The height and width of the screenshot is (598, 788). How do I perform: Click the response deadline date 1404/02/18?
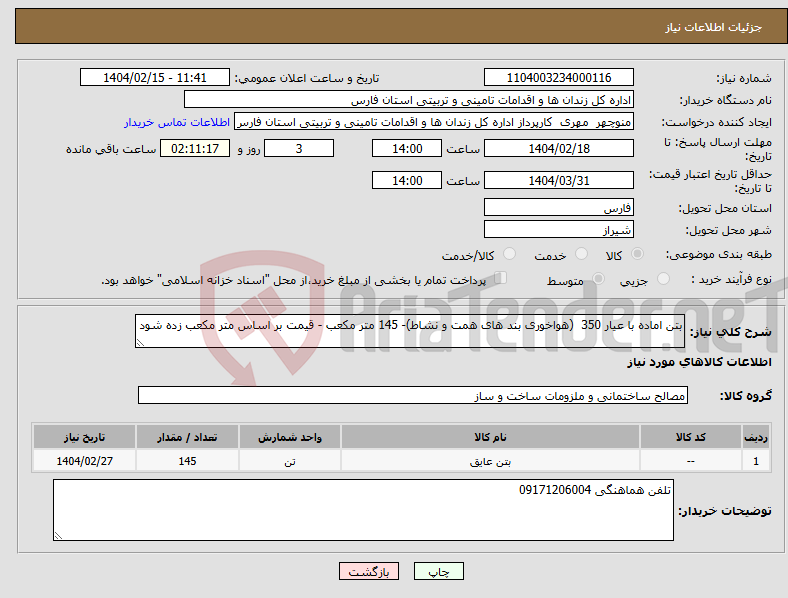[x=559, y=149]
